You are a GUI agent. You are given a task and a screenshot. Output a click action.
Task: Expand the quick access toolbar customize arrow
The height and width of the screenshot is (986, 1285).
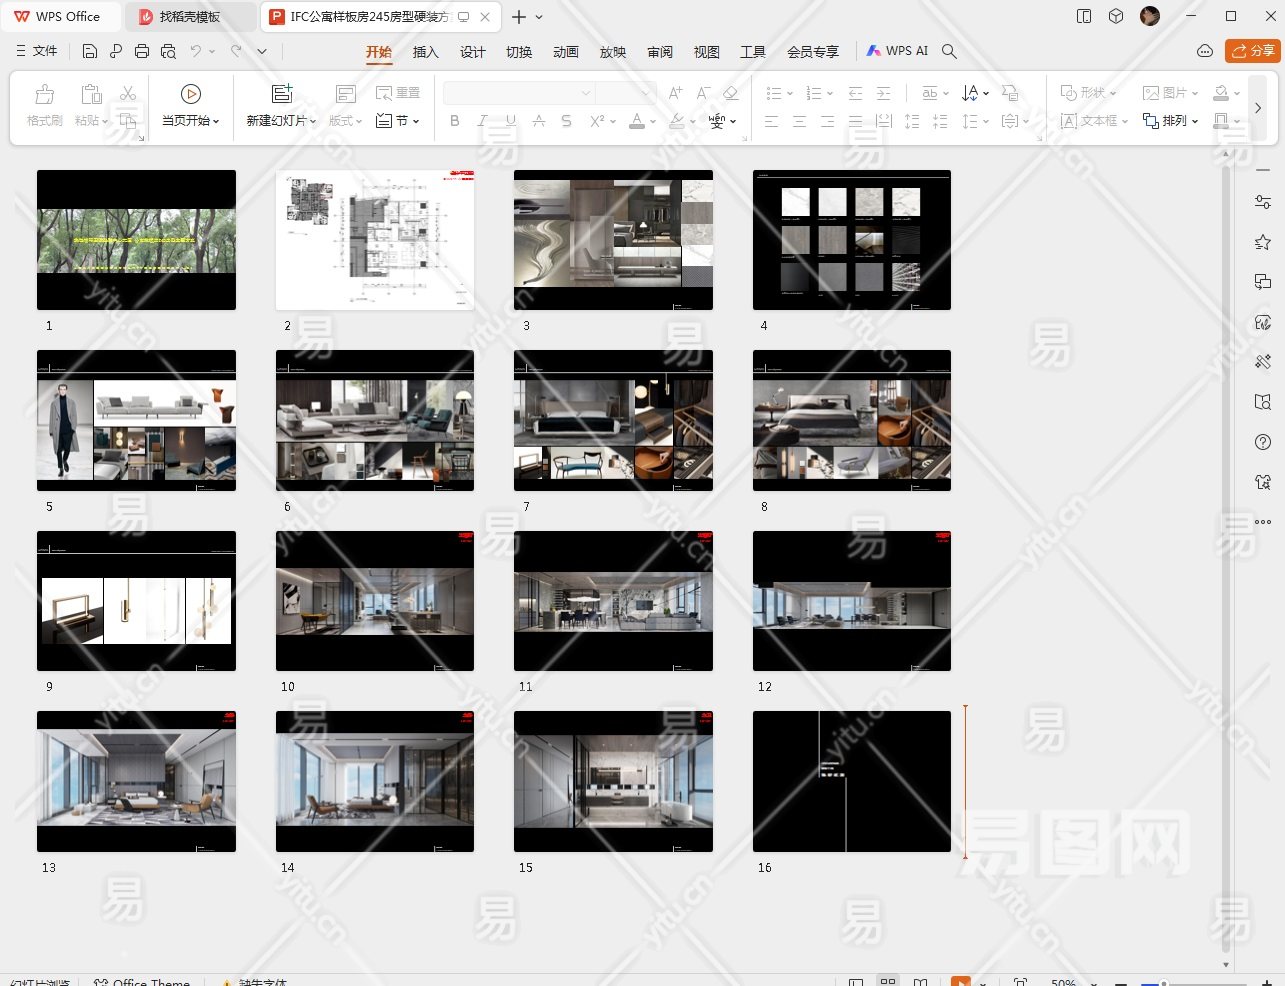point(262,51)
